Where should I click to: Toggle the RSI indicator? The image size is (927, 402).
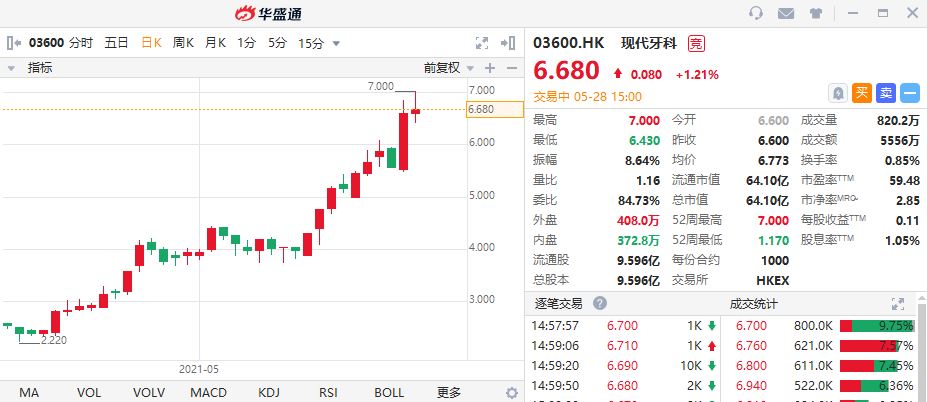(328, 393)
